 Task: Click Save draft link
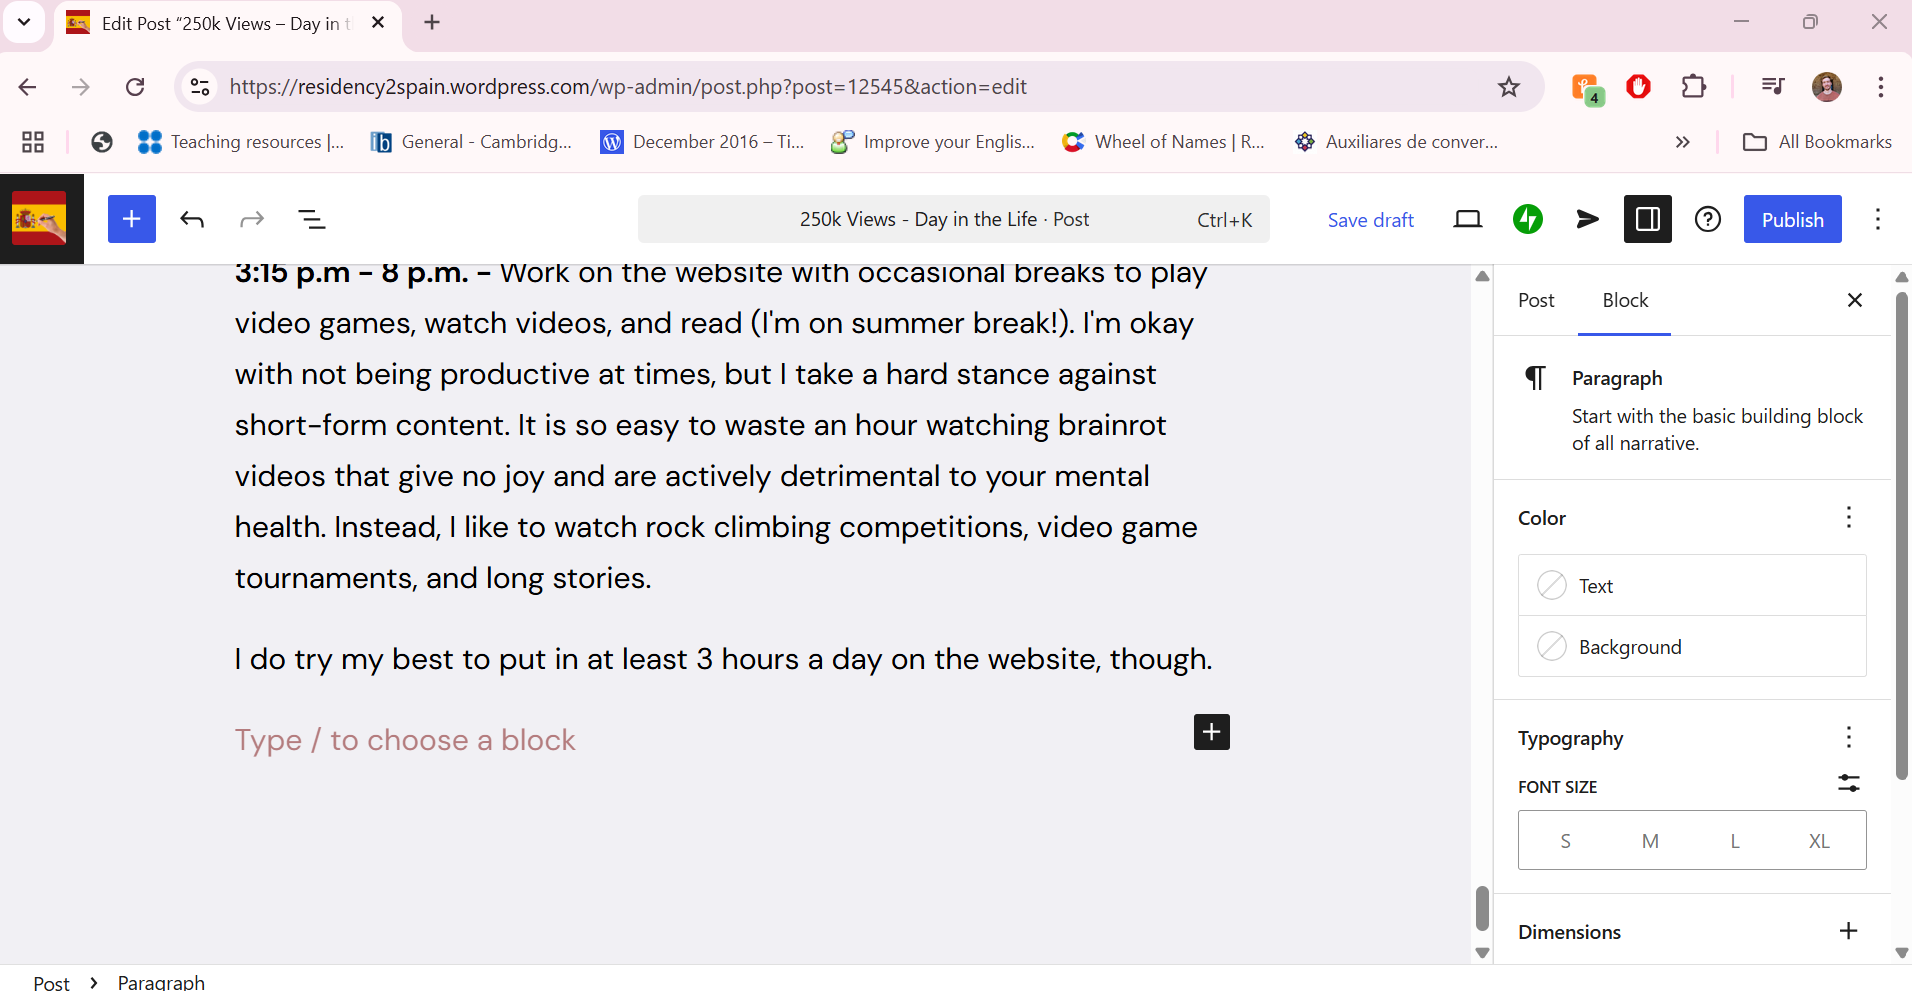(1370, 220)
